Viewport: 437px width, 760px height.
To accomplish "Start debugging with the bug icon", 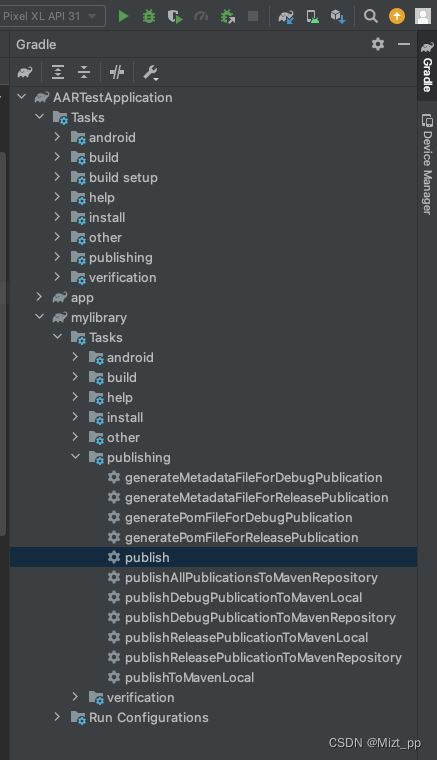I will [149, 16].
